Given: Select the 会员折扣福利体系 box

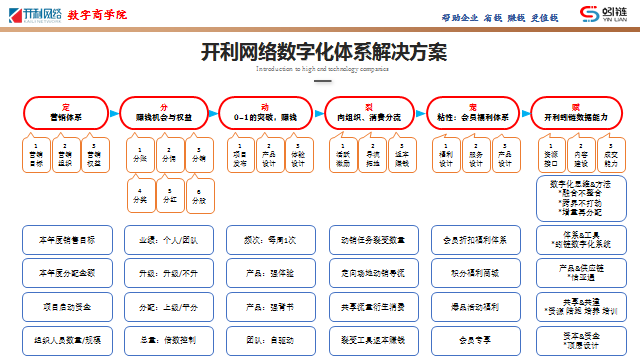Looking at the screenshot, I should click(476, 240).
